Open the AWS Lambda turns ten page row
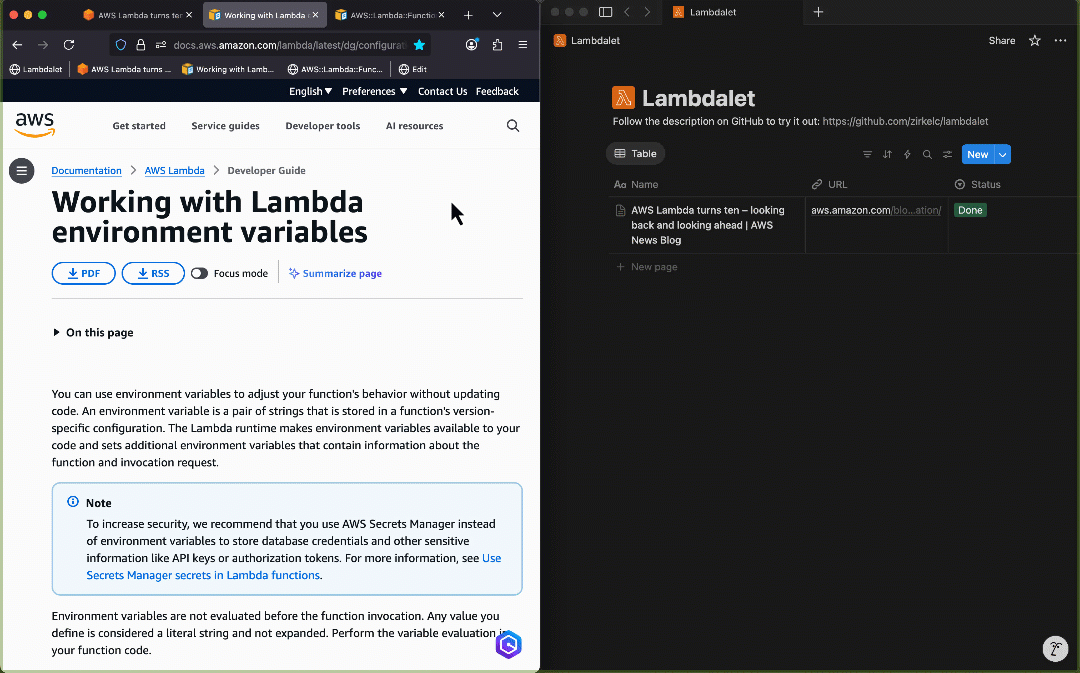The width and height of the screenshot is (1080, 673). [x=708, y=225]
